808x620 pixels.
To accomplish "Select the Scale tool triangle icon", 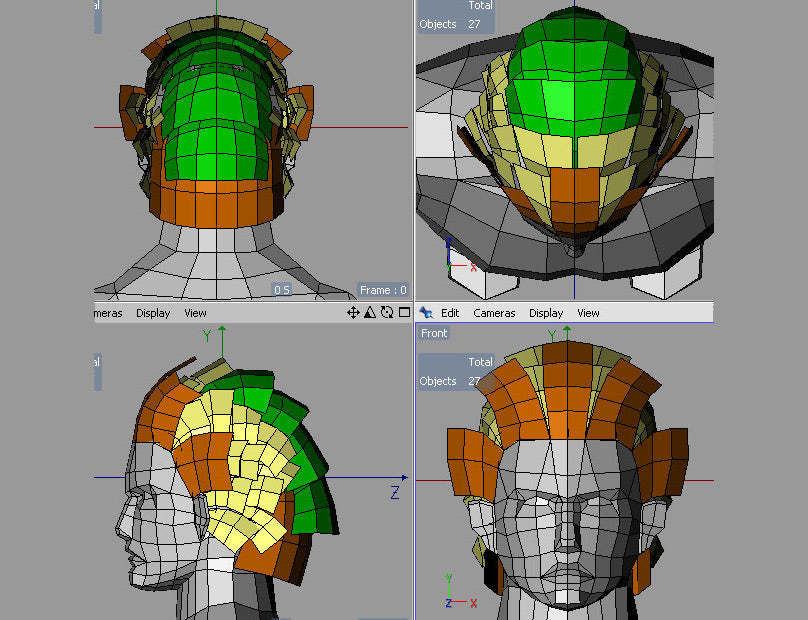I will point(370,312).
